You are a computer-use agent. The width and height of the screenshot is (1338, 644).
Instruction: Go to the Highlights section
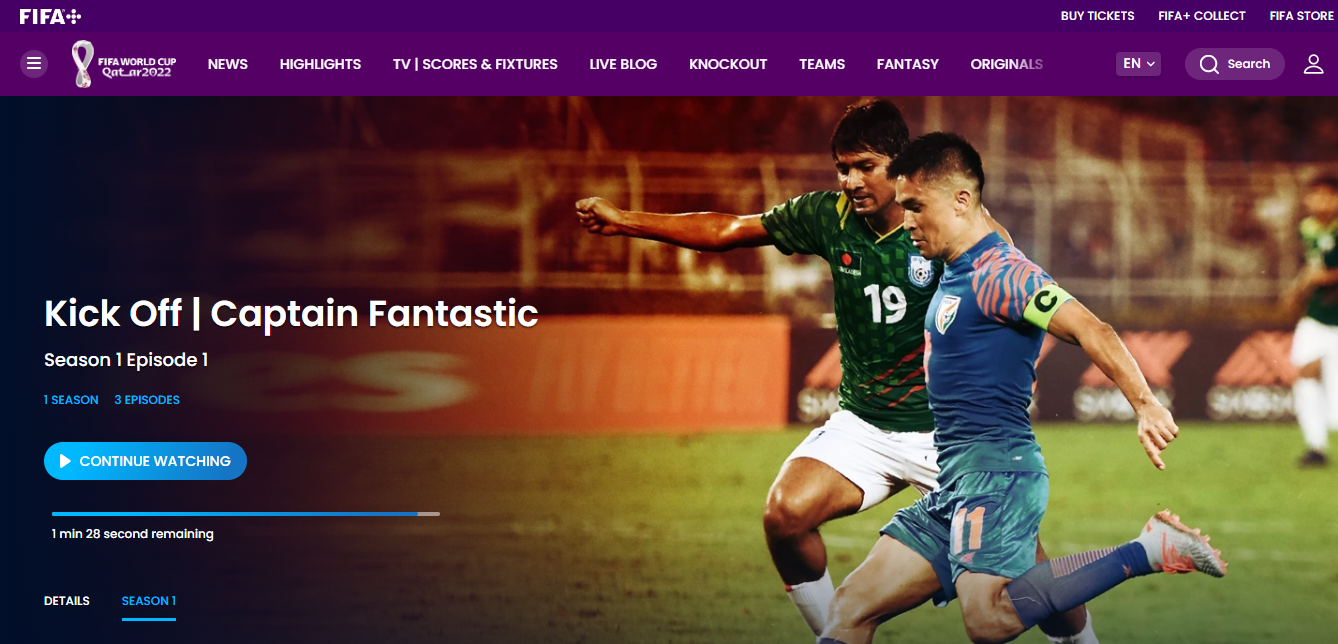point(320,64)
